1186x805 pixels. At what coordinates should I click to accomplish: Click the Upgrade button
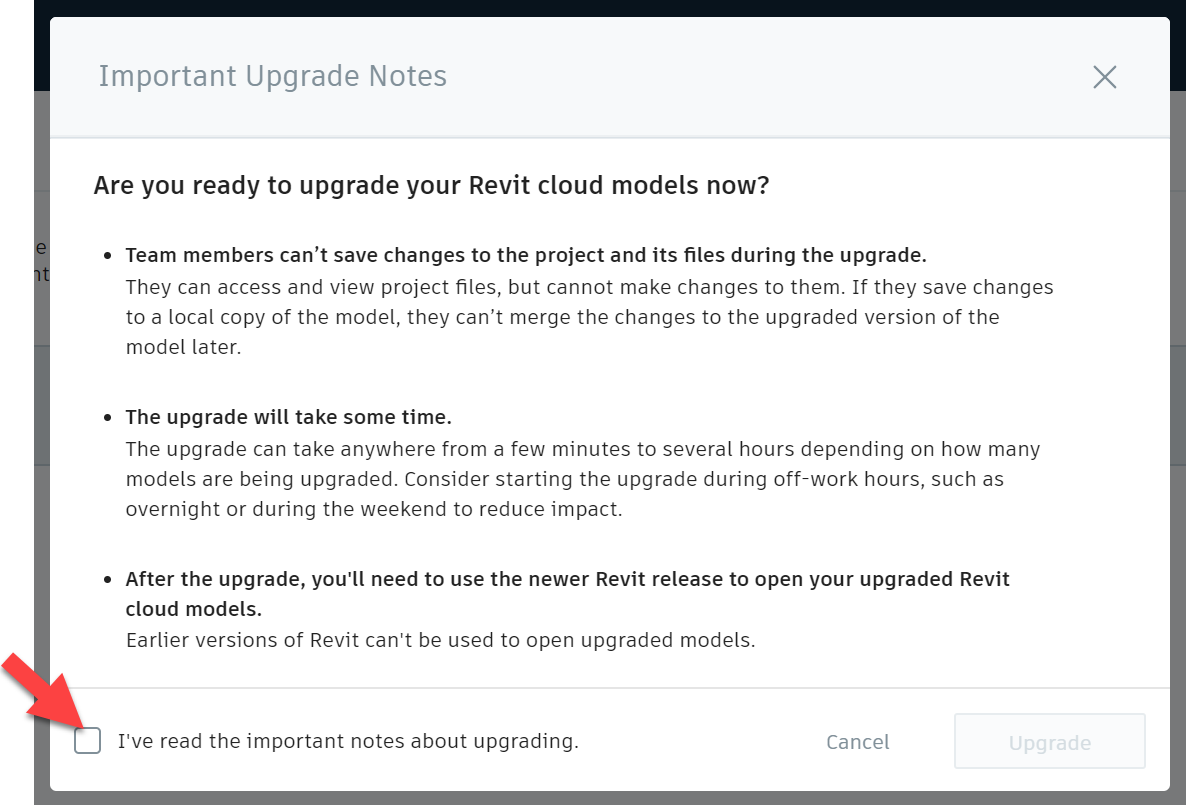click(x=1049, y=742)
